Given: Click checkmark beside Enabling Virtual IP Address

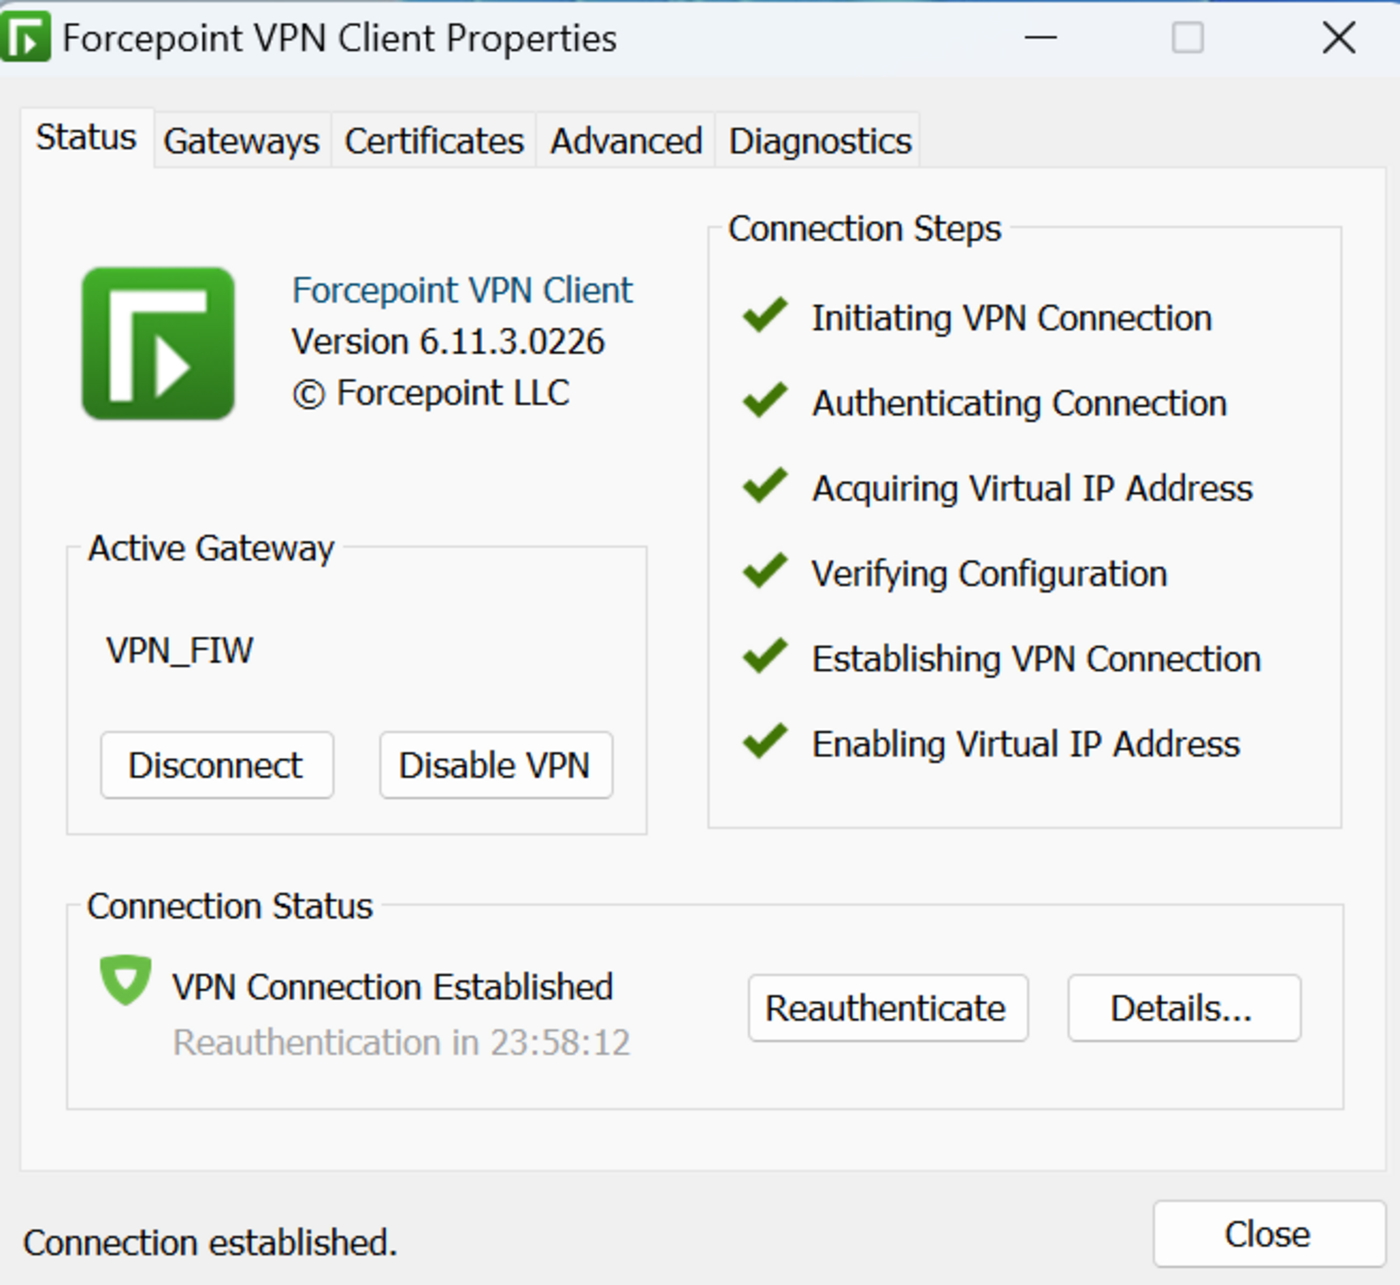Looking at the screenshot, I should (765, 742).
